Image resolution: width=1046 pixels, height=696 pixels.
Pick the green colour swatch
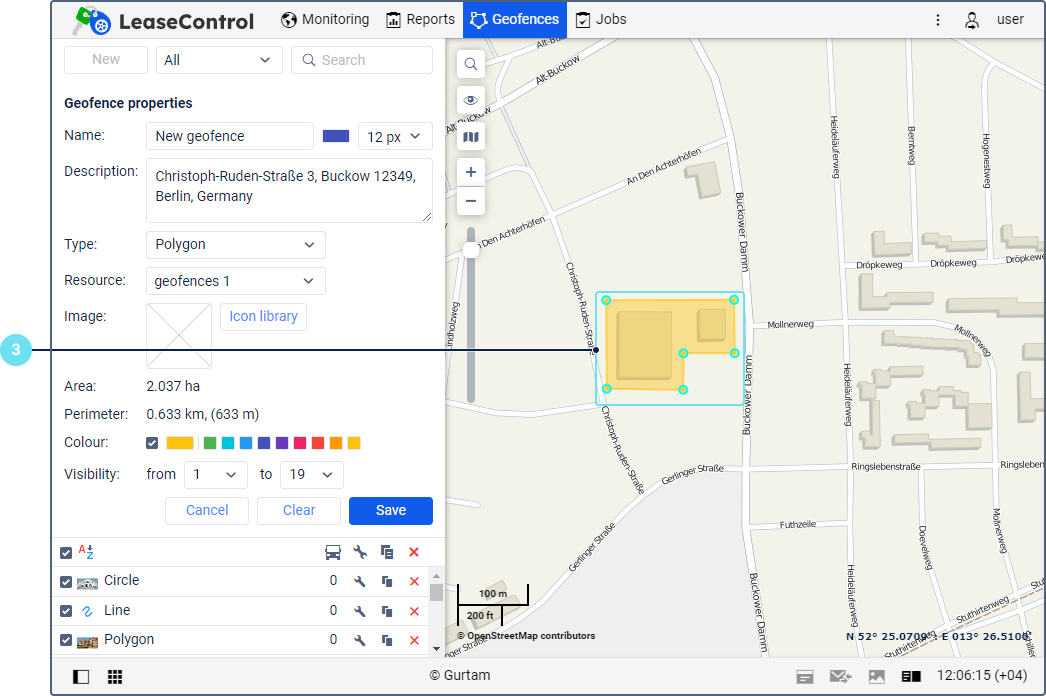[x=210, y=443]
